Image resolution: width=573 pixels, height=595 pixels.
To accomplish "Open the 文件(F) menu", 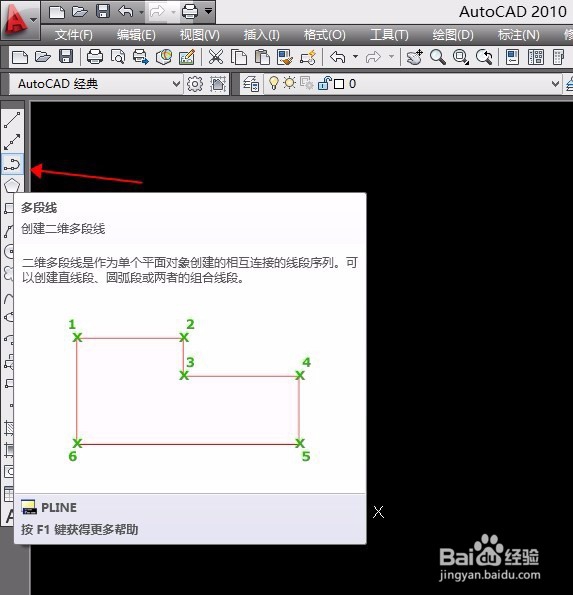I will (x=73, y=35).
